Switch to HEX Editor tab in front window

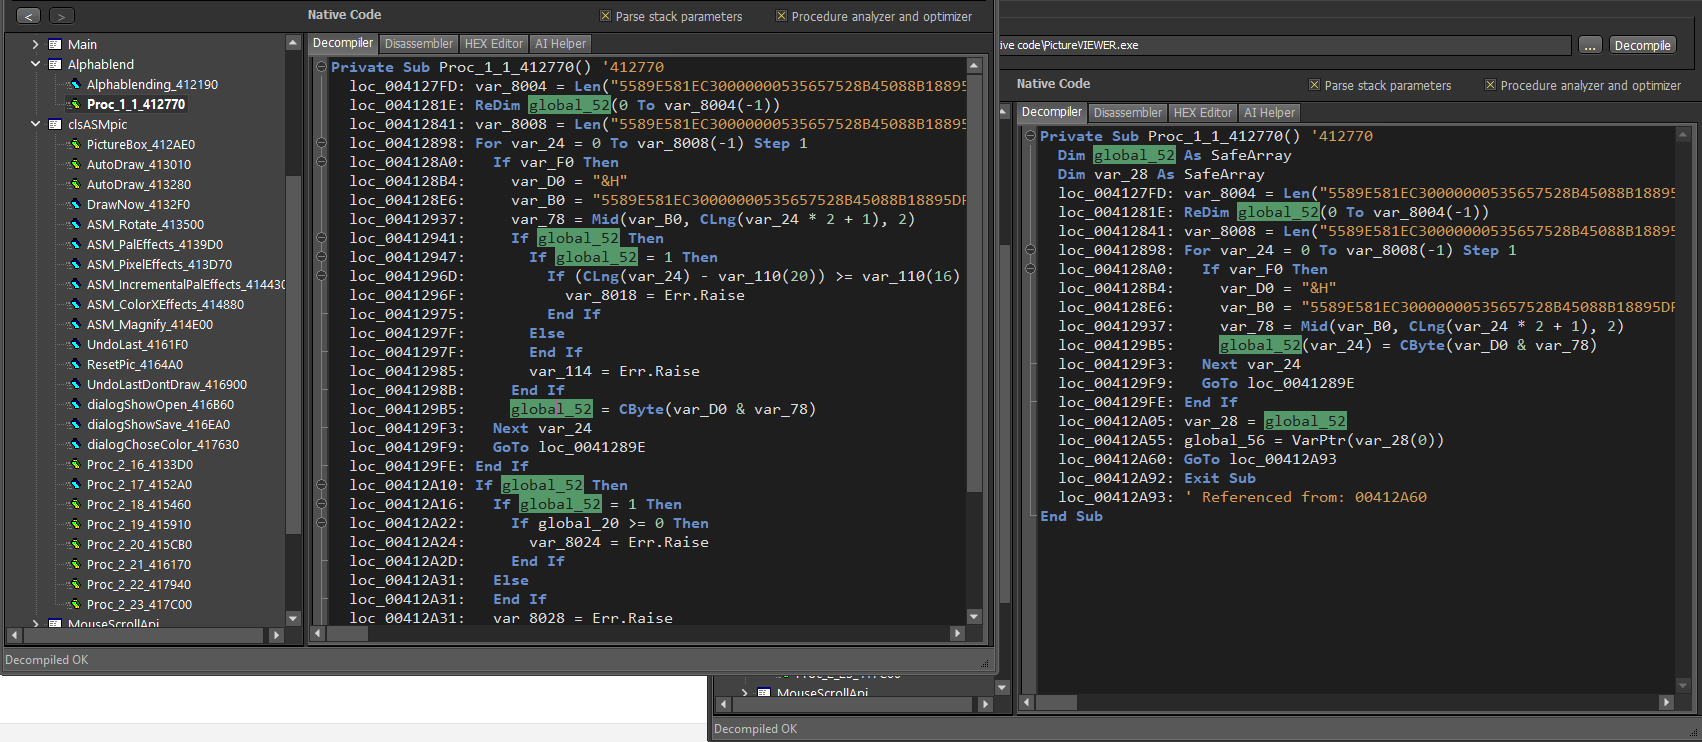[x=494, y=43]
